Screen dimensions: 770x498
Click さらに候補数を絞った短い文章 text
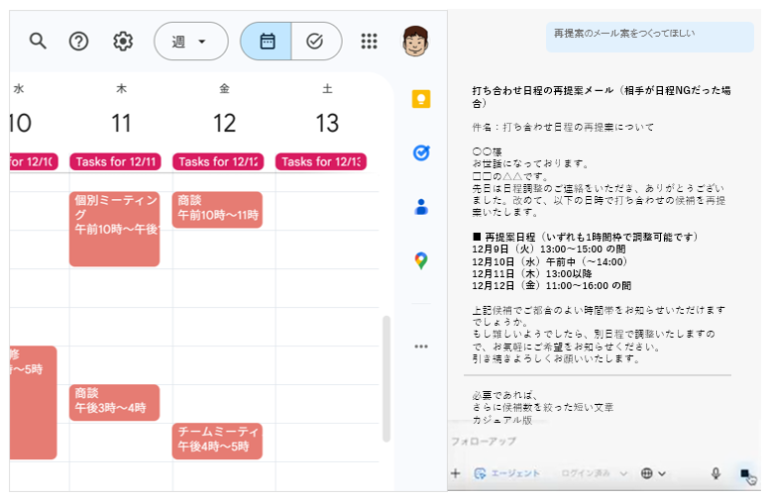click(x=543, y=408)
